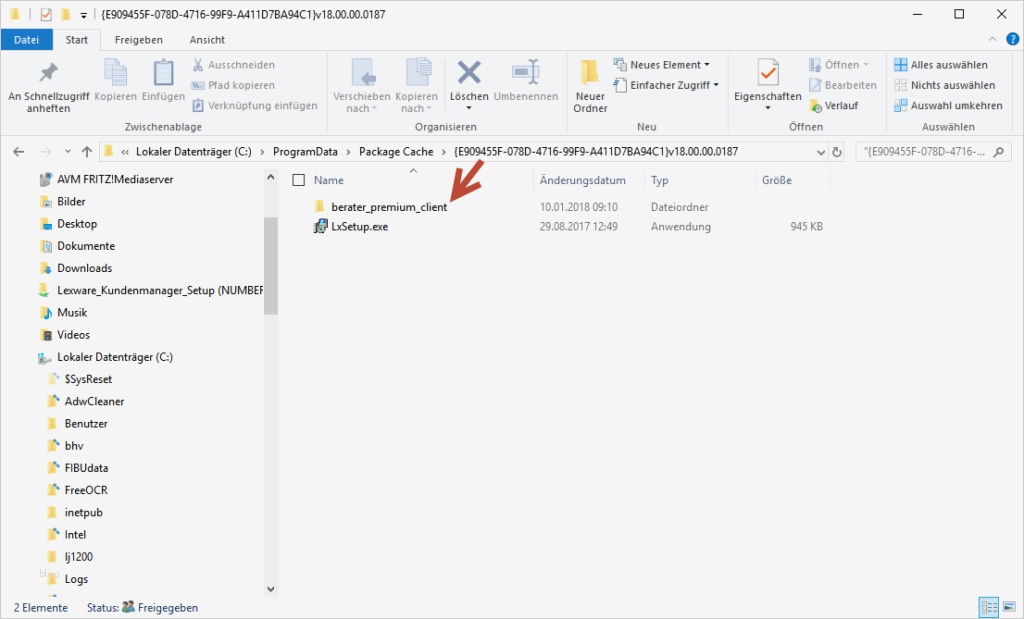Image resolution: width=1024 pixels, height=619 pixels.
Task: Click the properties checkmark in title bar
Action: click(x=46, y=14)
